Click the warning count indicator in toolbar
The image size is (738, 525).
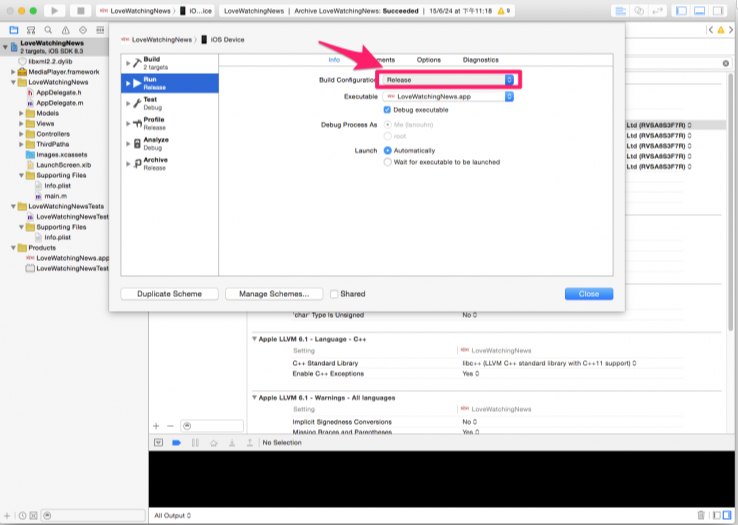click(503, 11)
